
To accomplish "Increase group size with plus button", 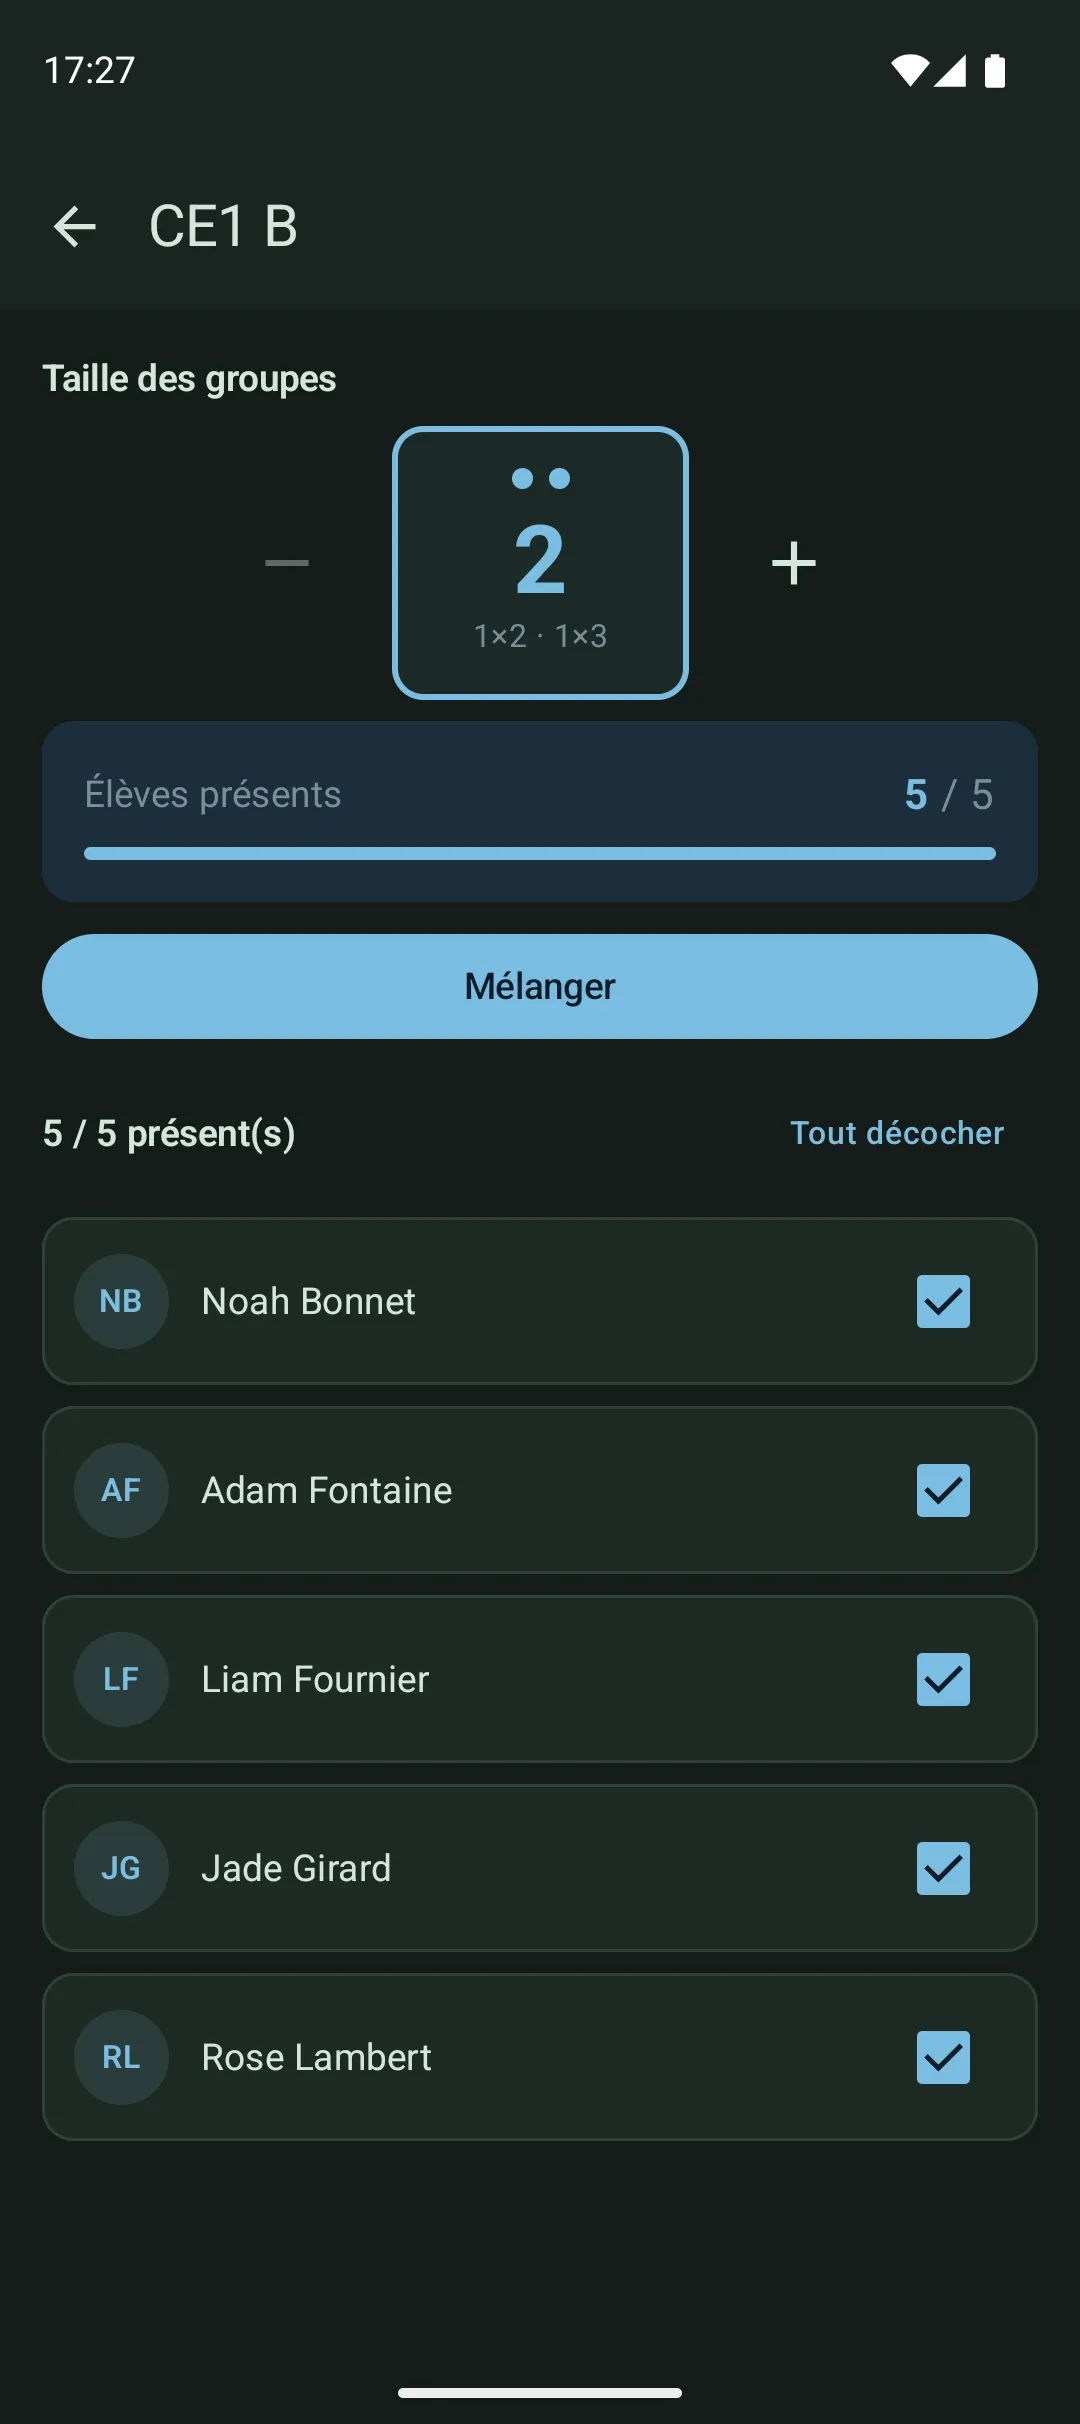I will pos(794,563).
